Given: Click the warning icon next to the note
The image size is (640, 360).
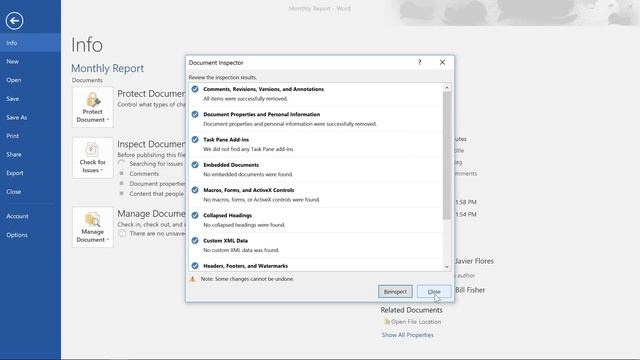Looking at the screenshot, I should click(193, 279).
